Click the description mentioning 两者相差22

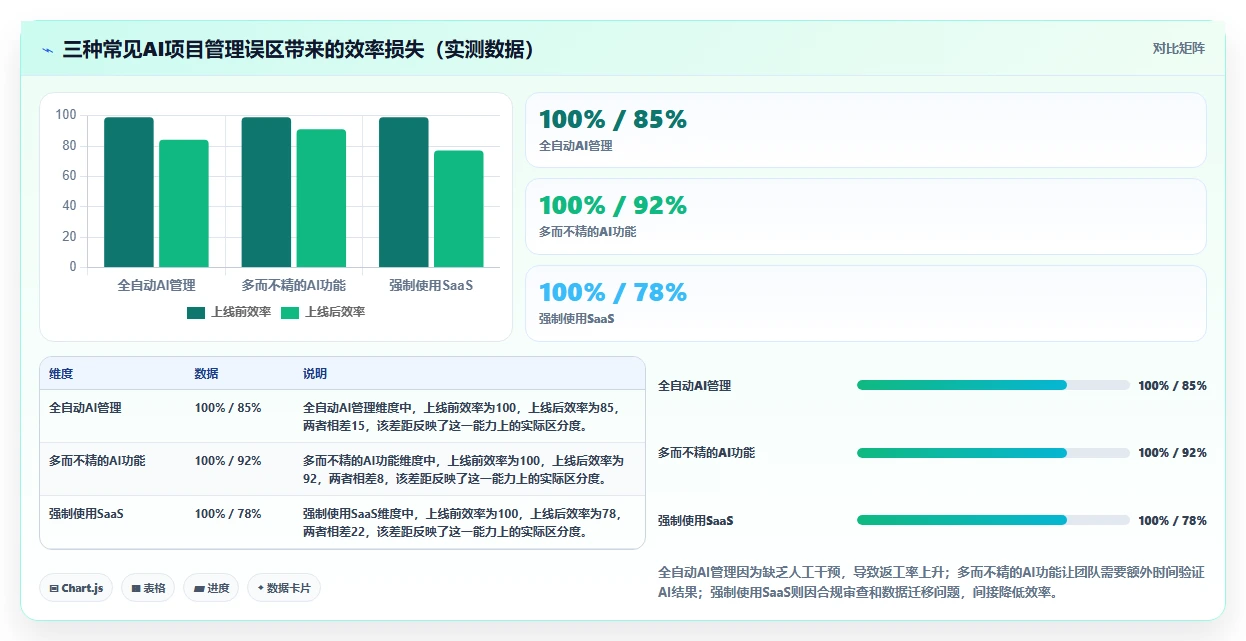click(x=462, y=522)
